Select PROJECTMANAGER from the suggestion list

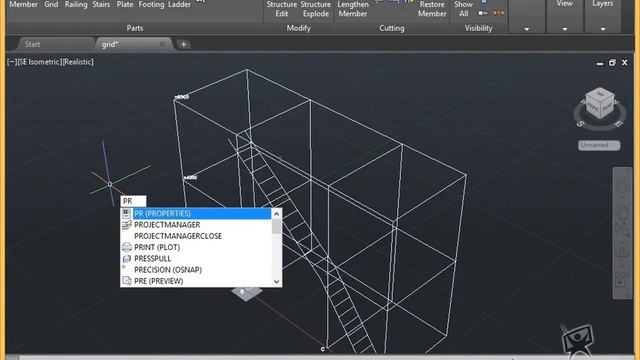196,225
